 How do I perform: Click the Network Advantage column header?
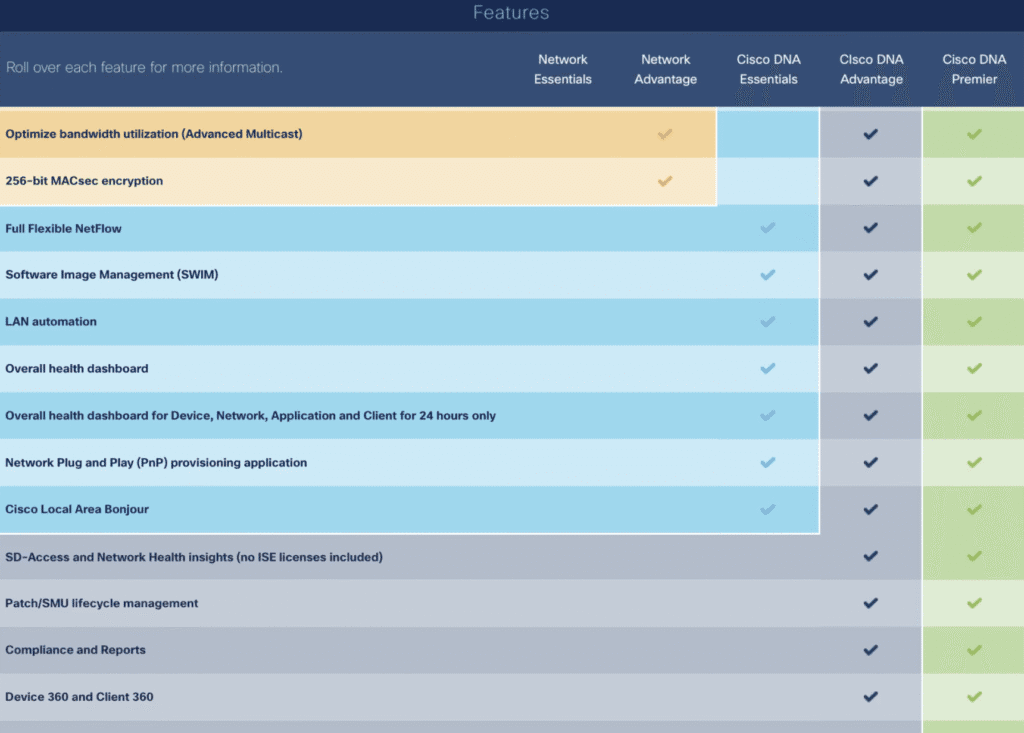point(665,69)
